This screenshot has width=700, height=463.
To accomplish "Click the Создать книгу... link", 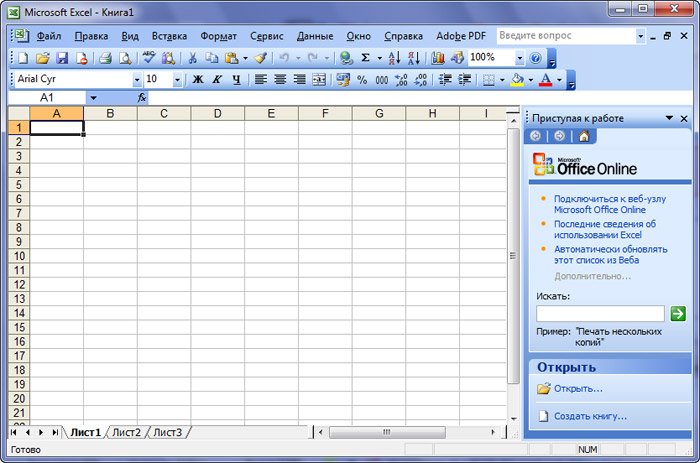I will (590, 416).
